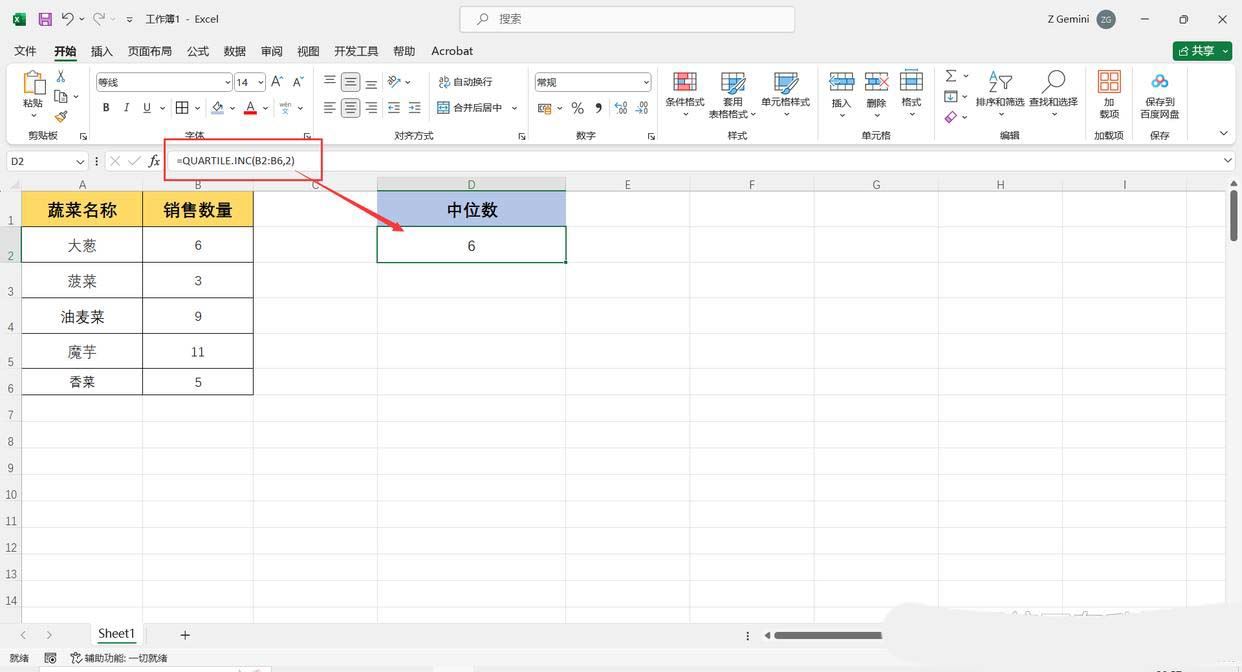Image resolution: width=1242 pixels, height=672 pixels.
Task: Increase indent icon in alignment group
Action: (415, 108)
